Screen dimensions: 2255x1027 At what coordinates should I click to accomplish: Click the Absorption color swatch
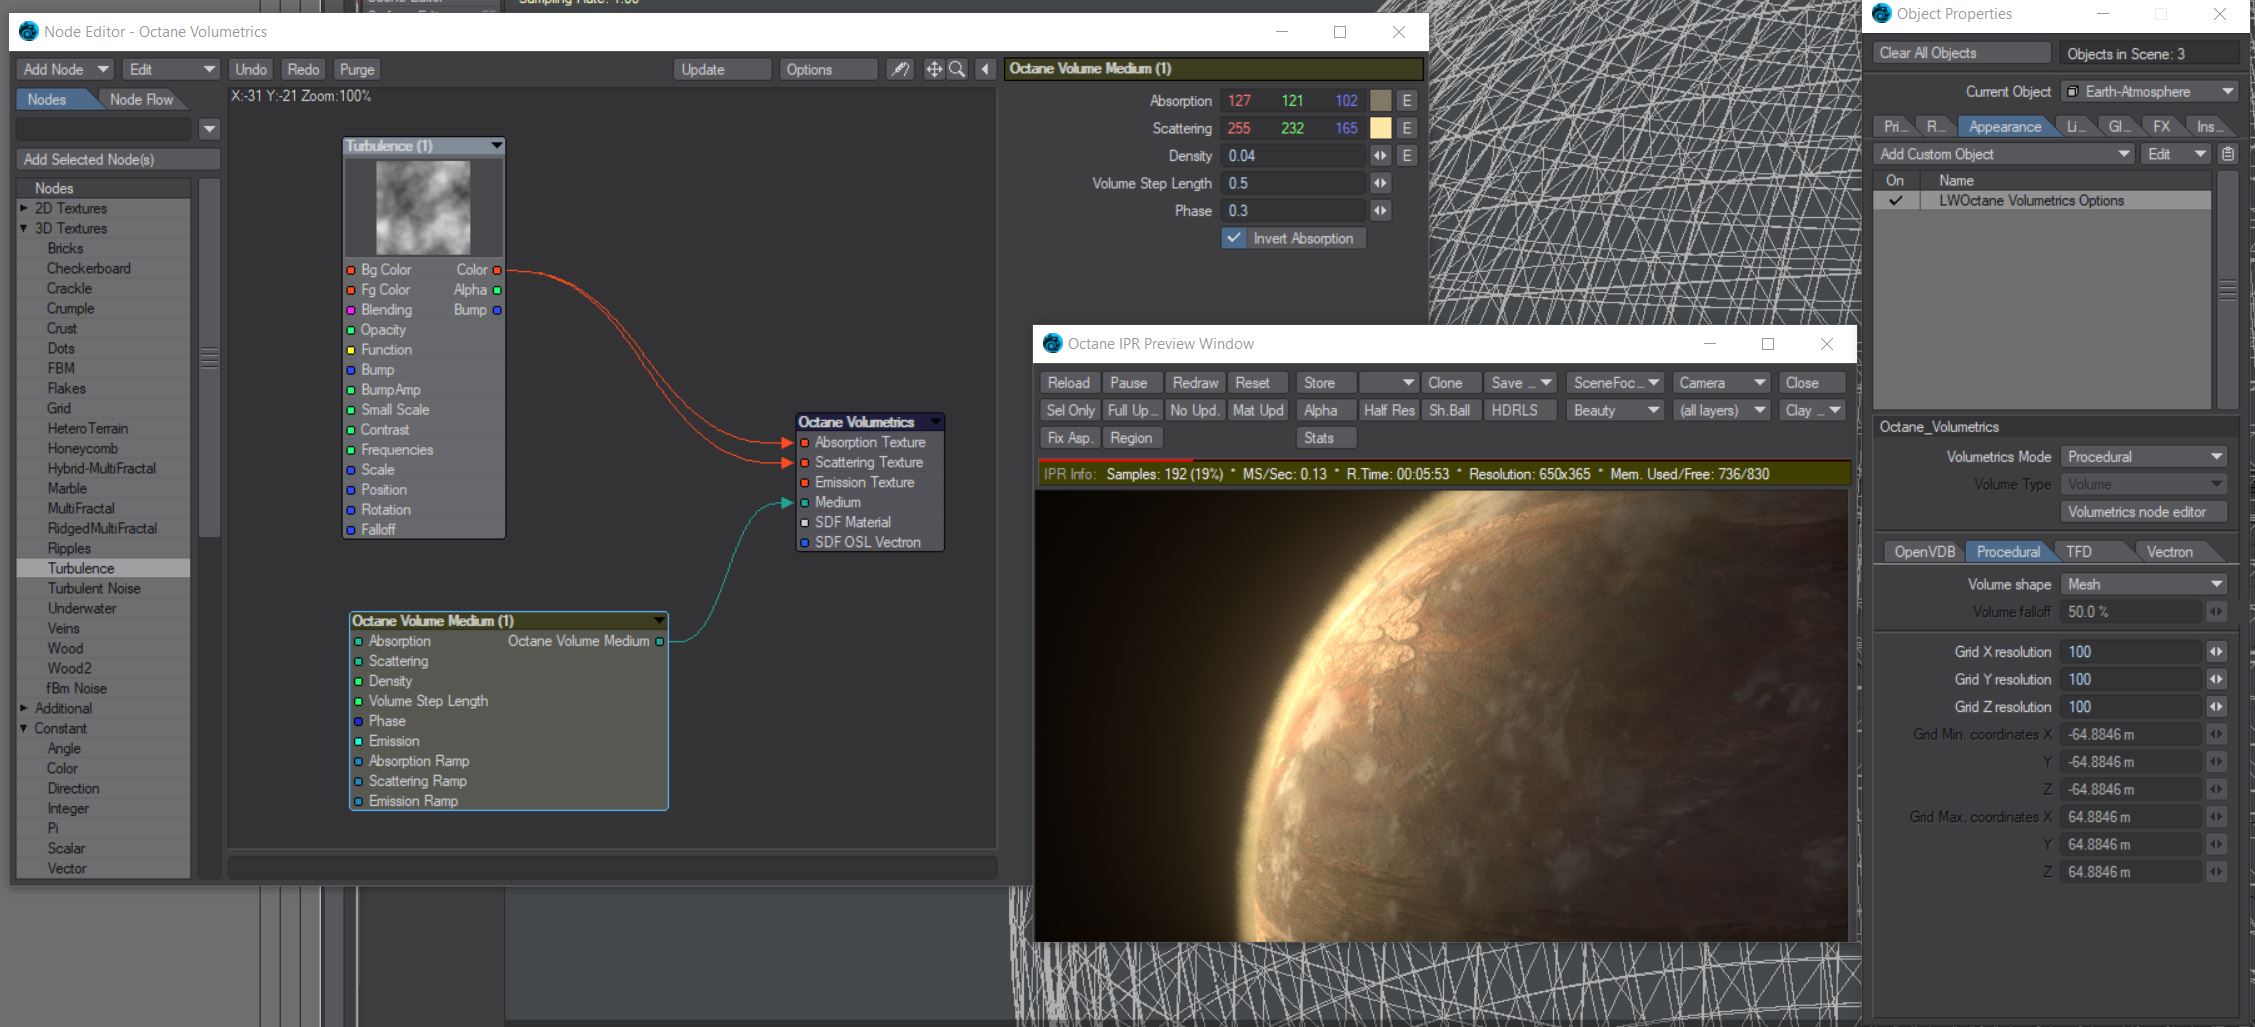pyautogui.click(x=1380, y=100)
